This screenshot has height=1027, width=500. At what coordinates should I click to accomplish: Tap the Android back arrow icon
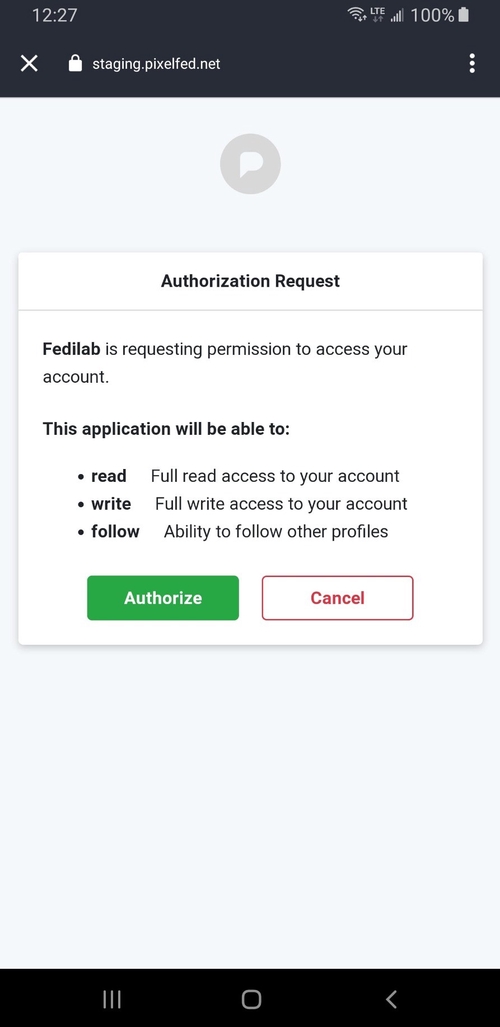(x=391, y=999)
